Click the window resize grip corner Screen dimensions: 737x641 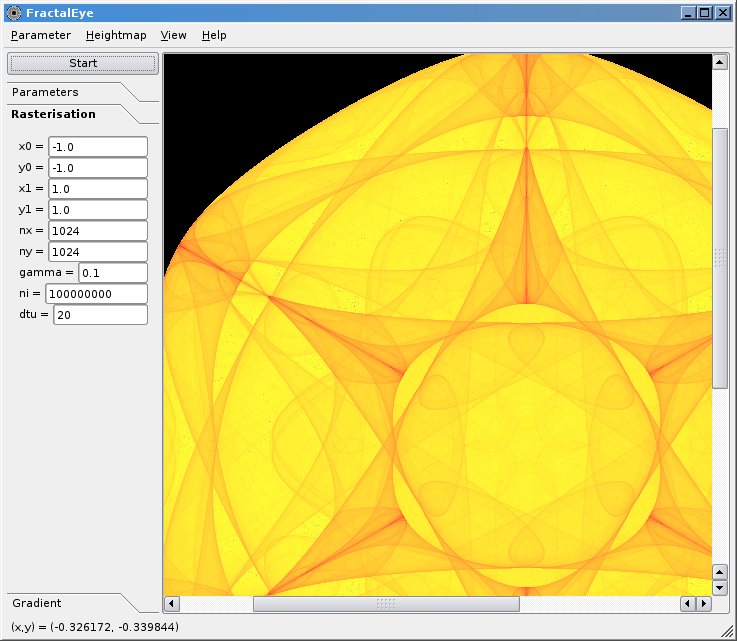click(x=726, y=631)
